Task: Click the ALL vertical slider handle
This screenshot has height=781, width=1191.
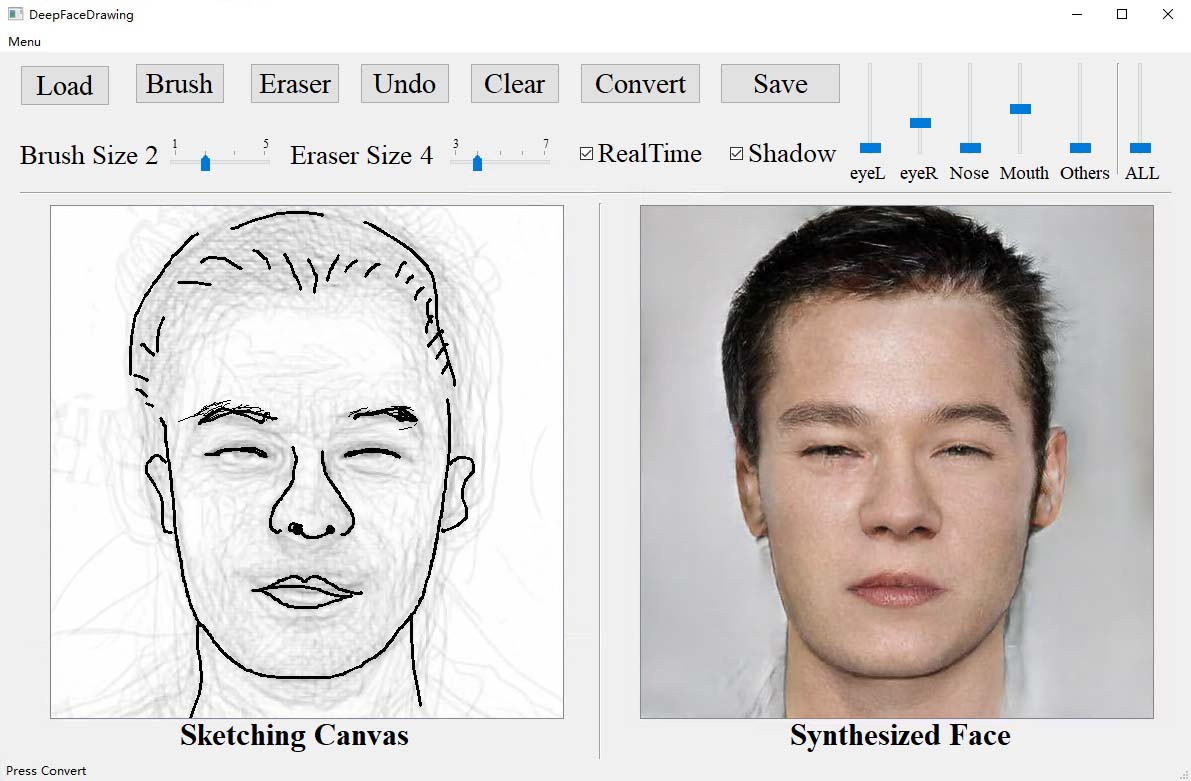Action: point(1140,148)
